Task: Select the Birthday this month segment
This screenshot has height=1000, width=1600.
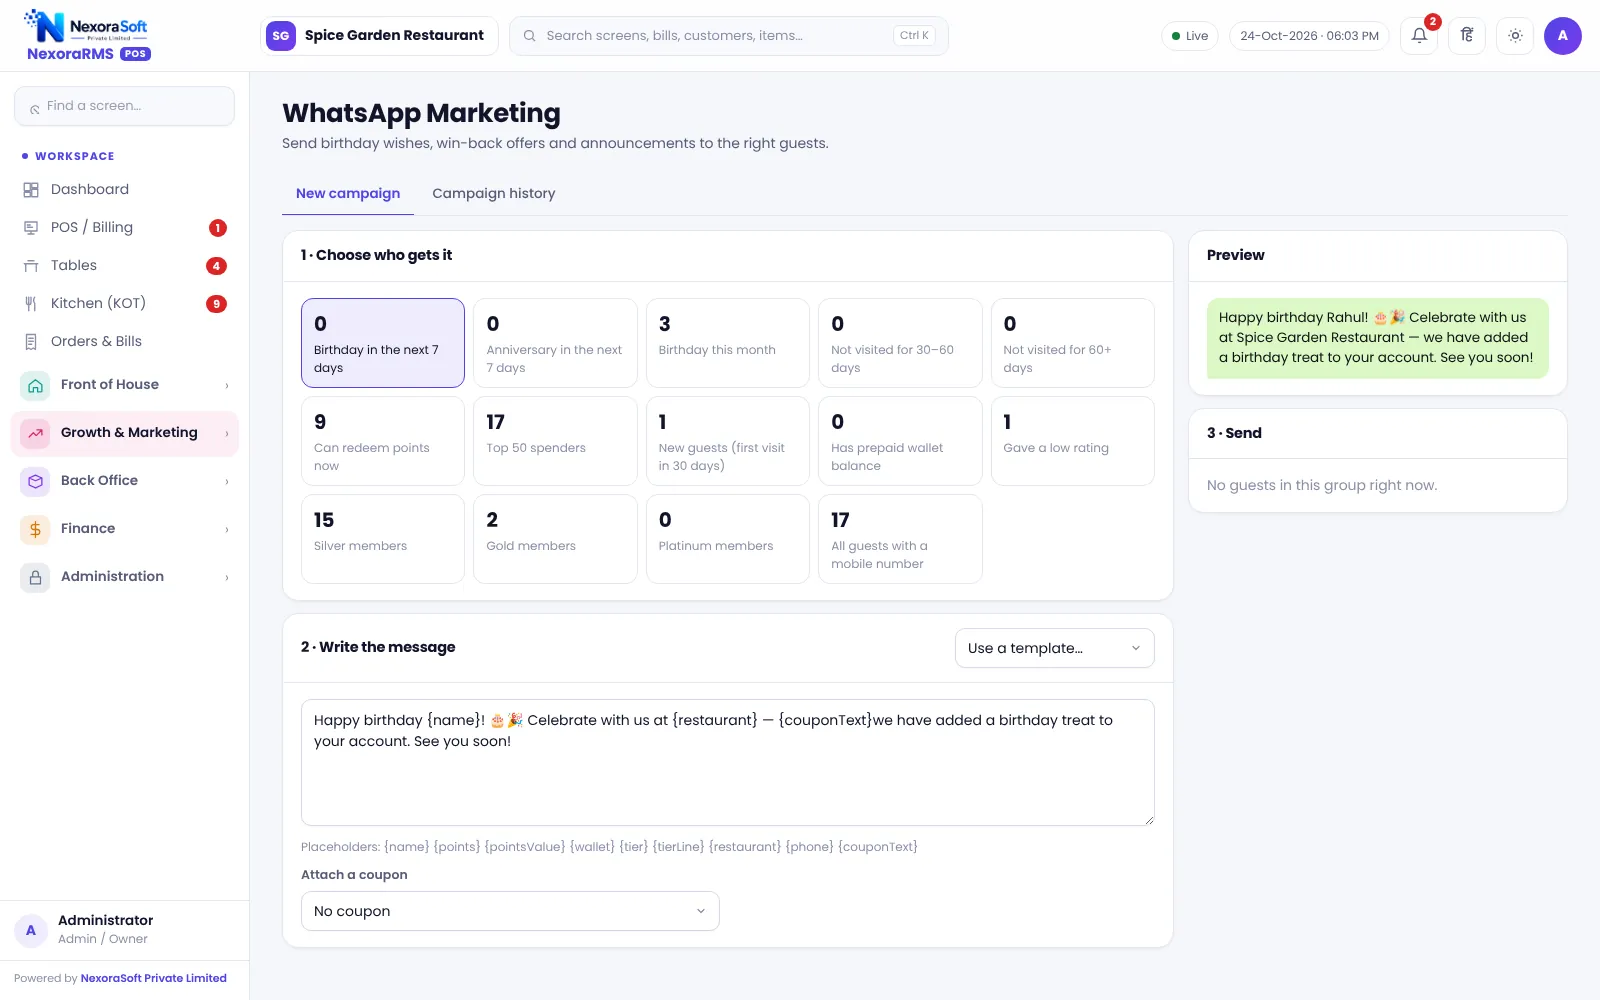Action: tap(728, 343)
